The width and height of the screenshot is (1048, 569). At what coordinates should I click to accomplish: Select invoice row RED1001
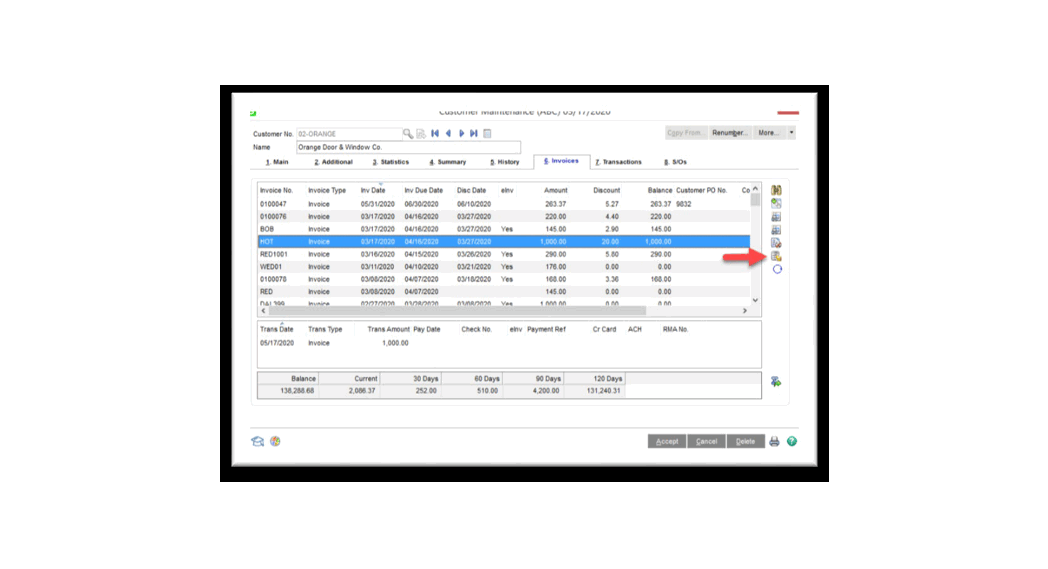(504, 254)
